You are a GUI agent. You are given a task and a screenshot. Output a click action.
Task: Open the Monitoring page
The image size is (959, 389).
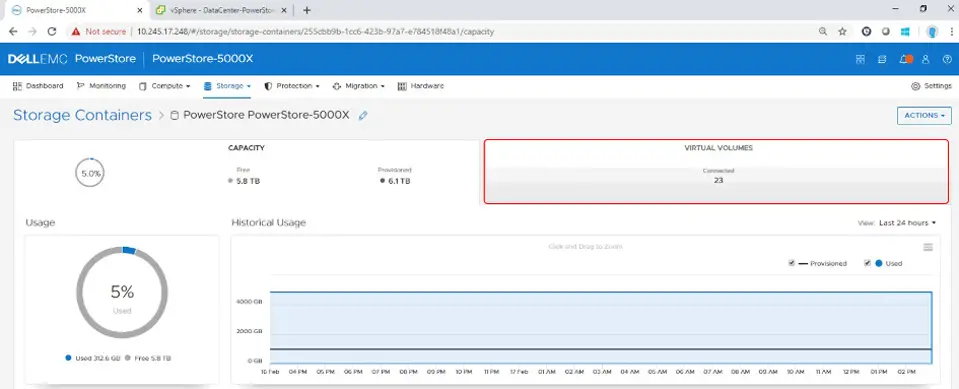click(101, 86)
